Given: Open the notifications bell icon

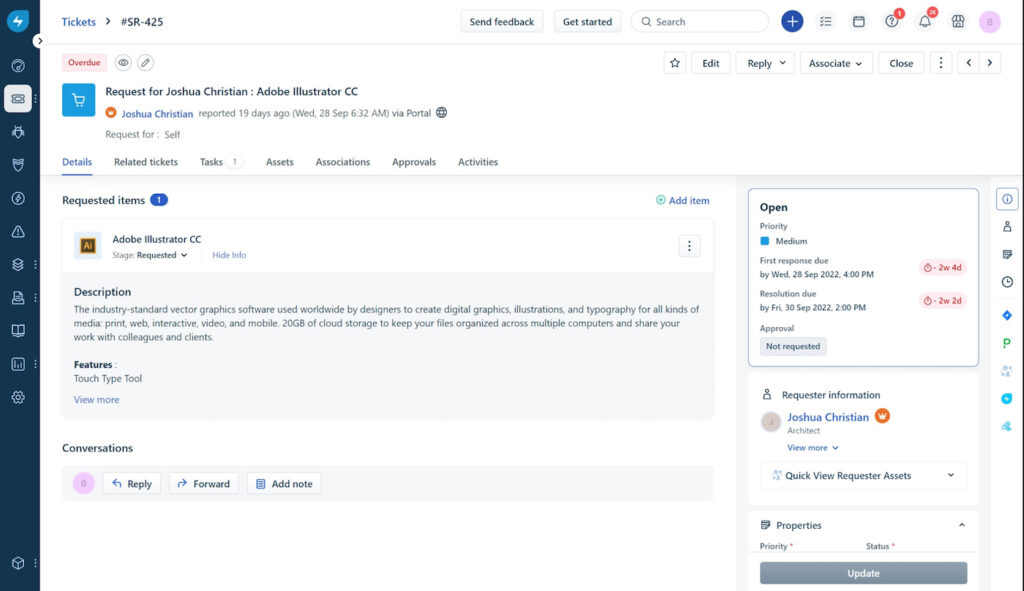Looking at the screenshot, I should tap(925, 22).
